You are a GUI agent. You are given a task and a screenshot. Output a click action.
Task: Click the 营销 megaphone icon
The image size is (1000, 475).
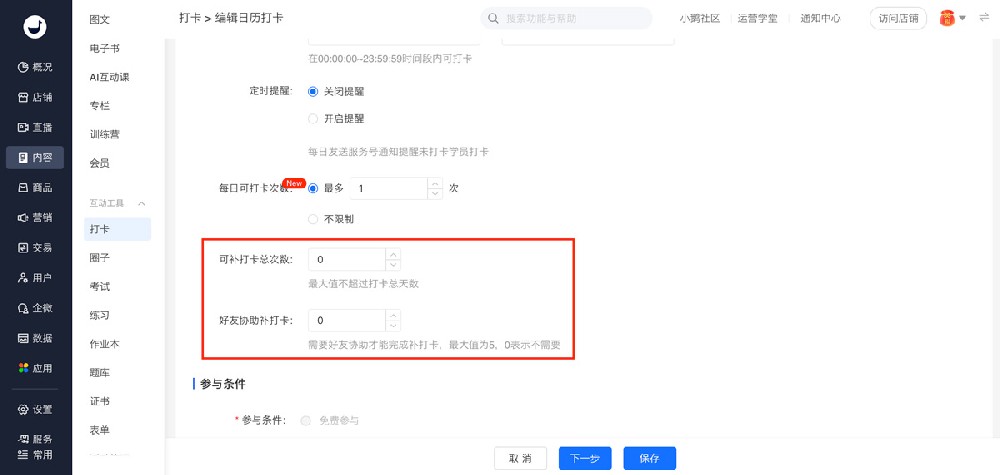pos(23,217)
